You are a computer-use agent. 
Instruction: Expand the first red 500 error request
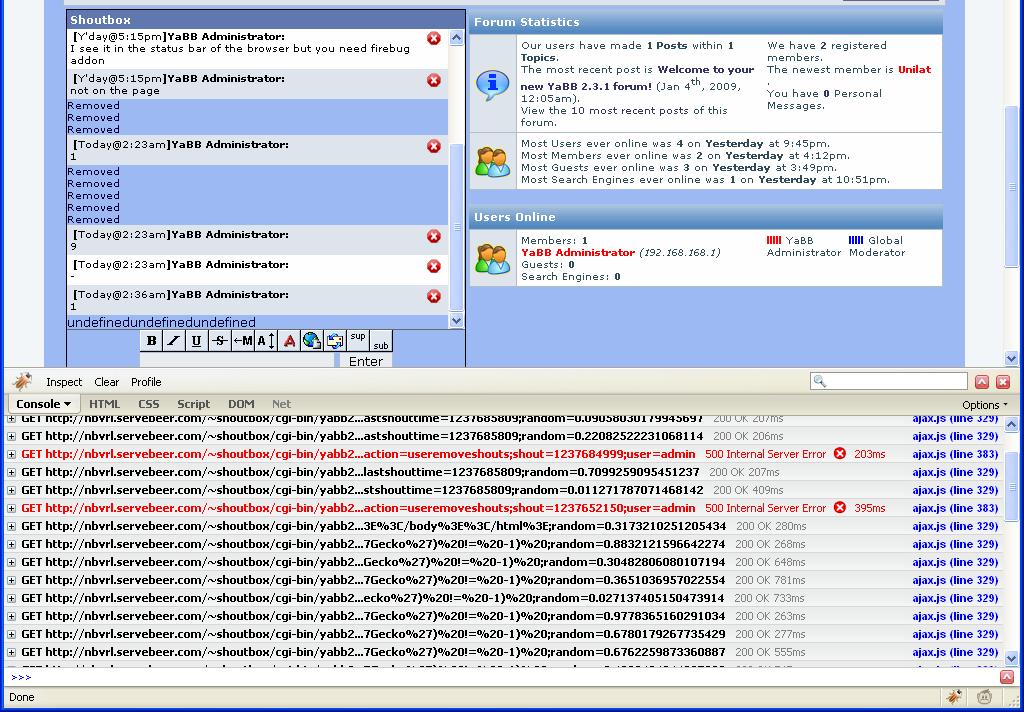click(12, 454)
